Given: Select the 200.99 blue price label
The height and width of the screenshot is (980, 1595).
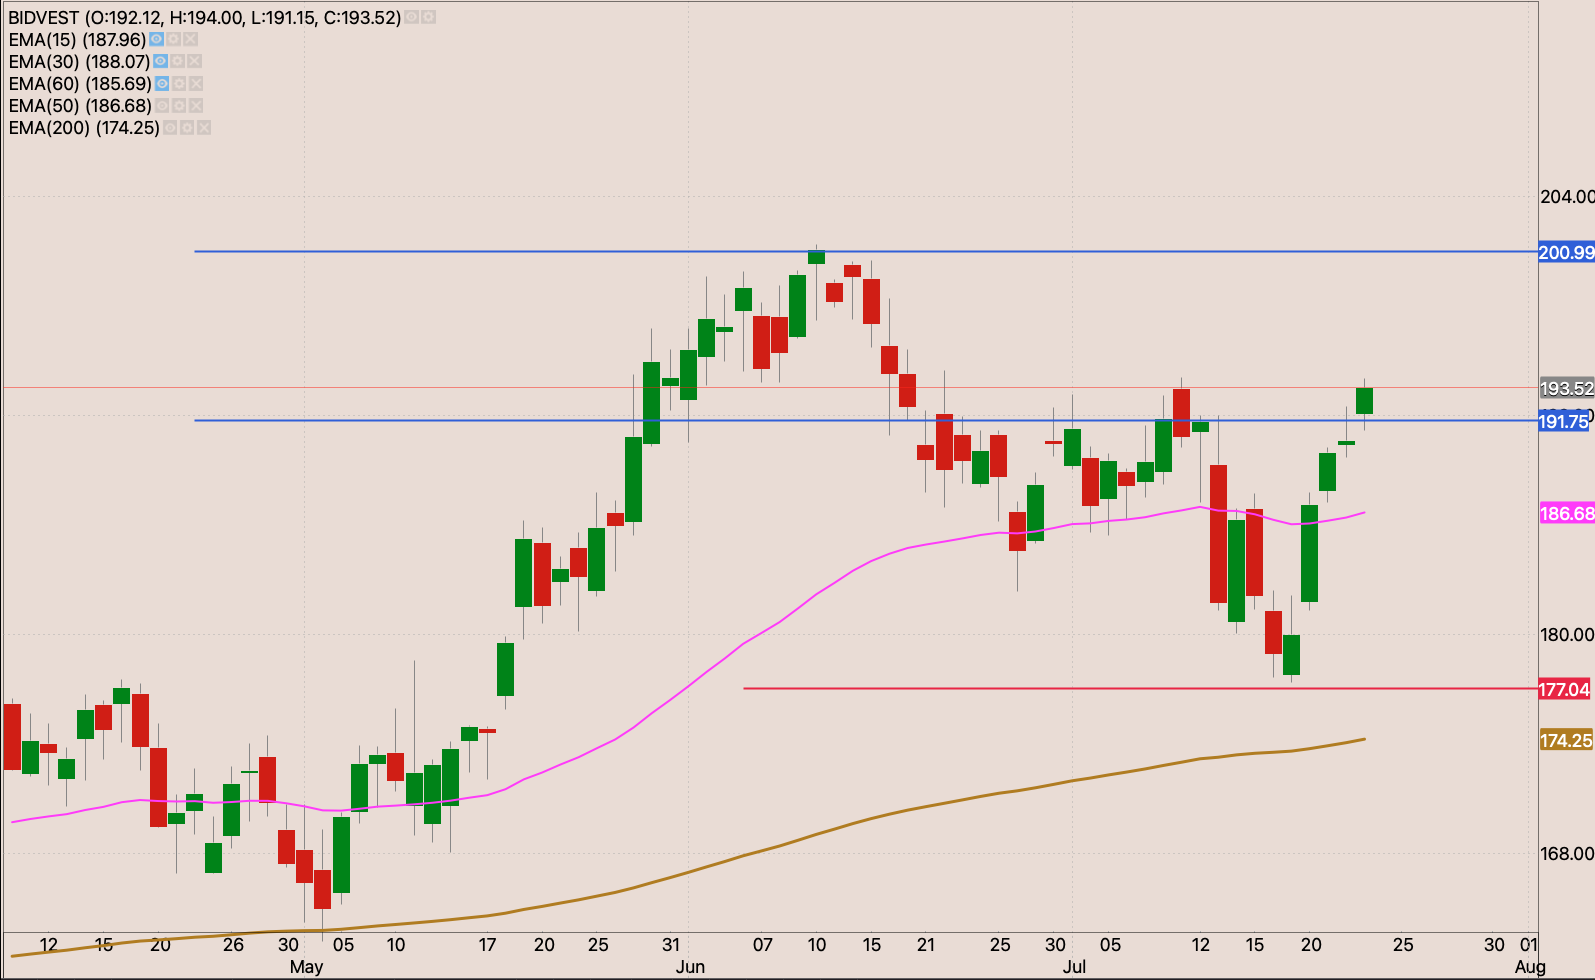Looking at the screenshot, I should click(1565, 252).
